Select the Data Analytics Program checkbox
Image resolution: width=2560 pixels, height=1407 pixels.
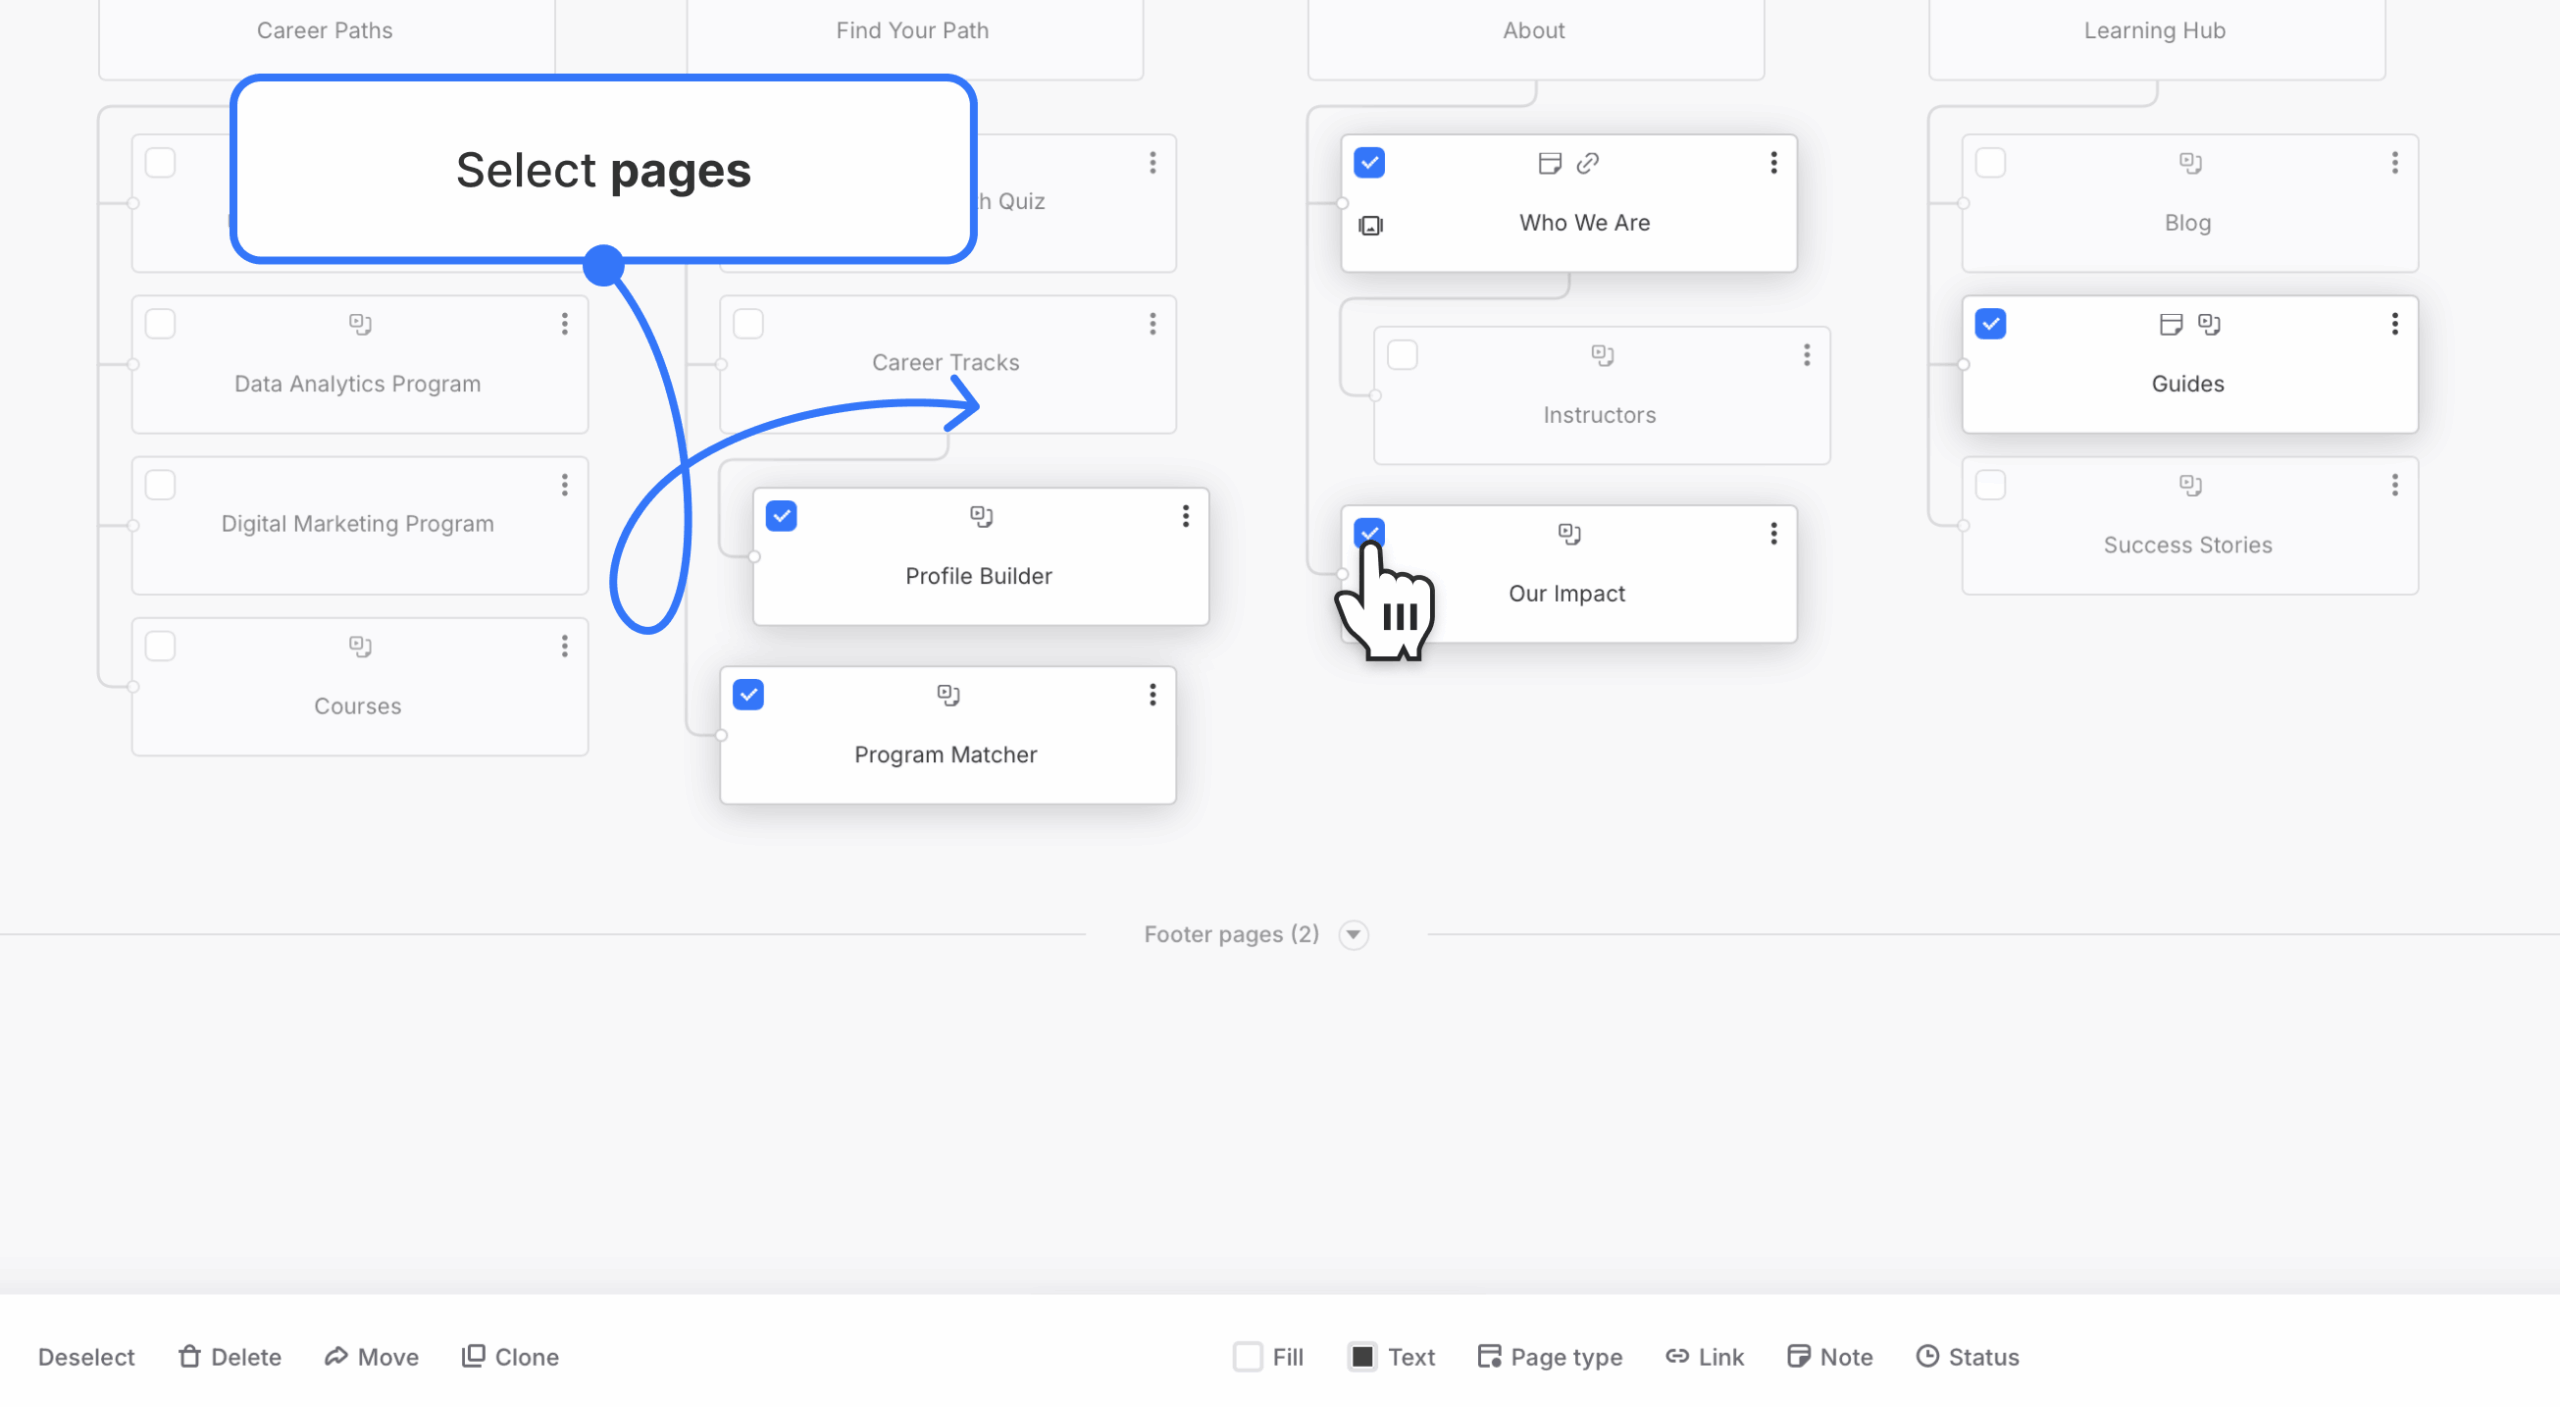click(160, 324)
